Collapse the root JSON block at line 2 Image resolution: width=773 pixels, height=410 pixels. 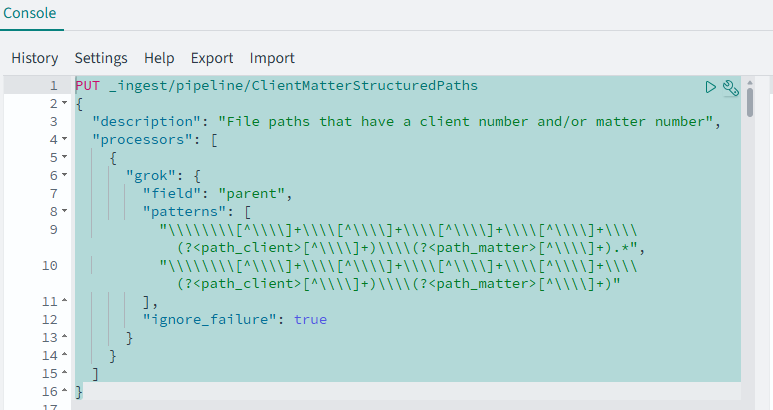pos(64,104)
